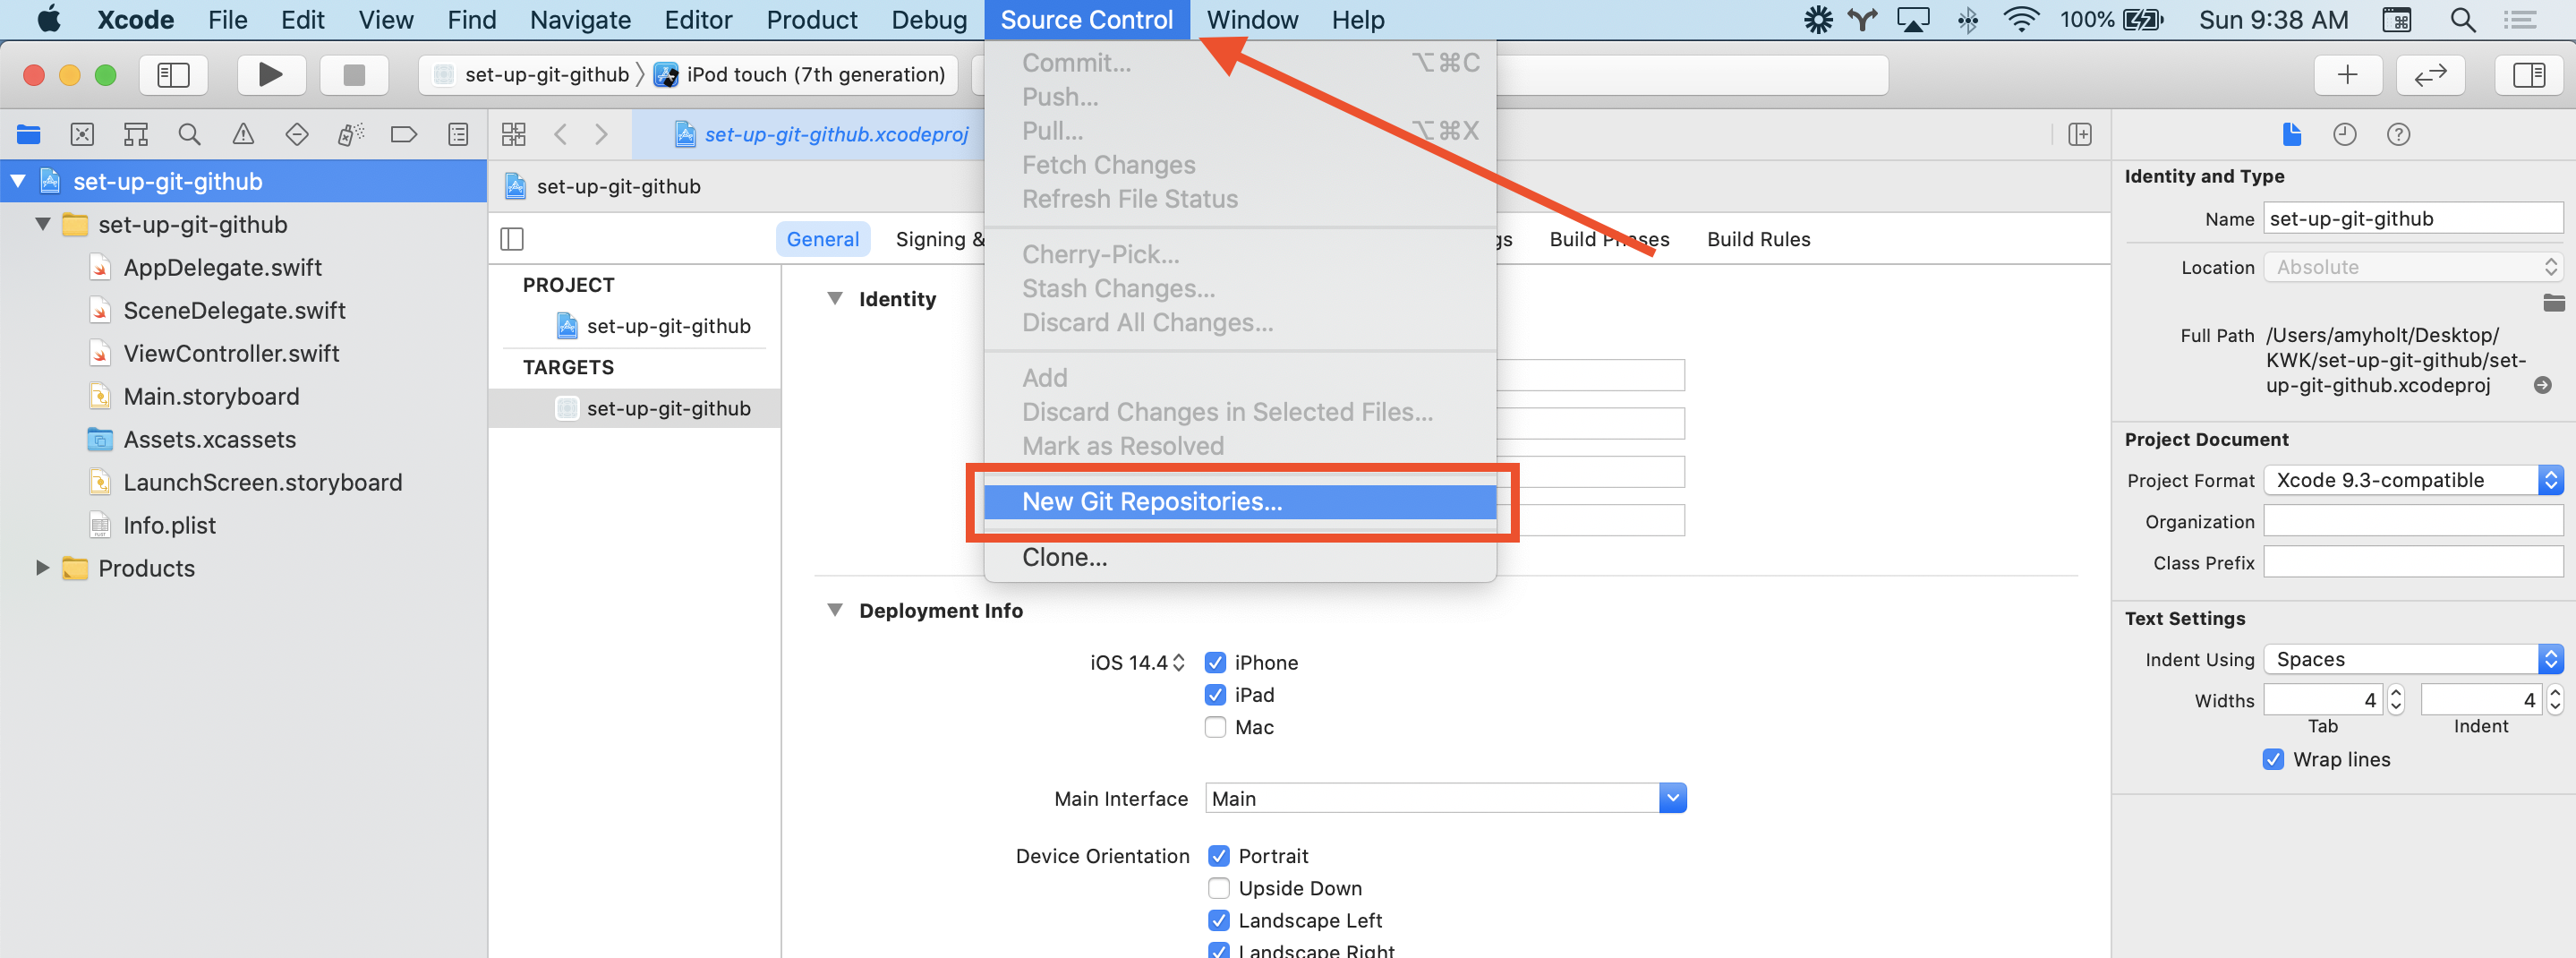Viewport: 2576px width, 958px height.
Task: Open the Test navigator diamond icon
Action: coord(297,134)
